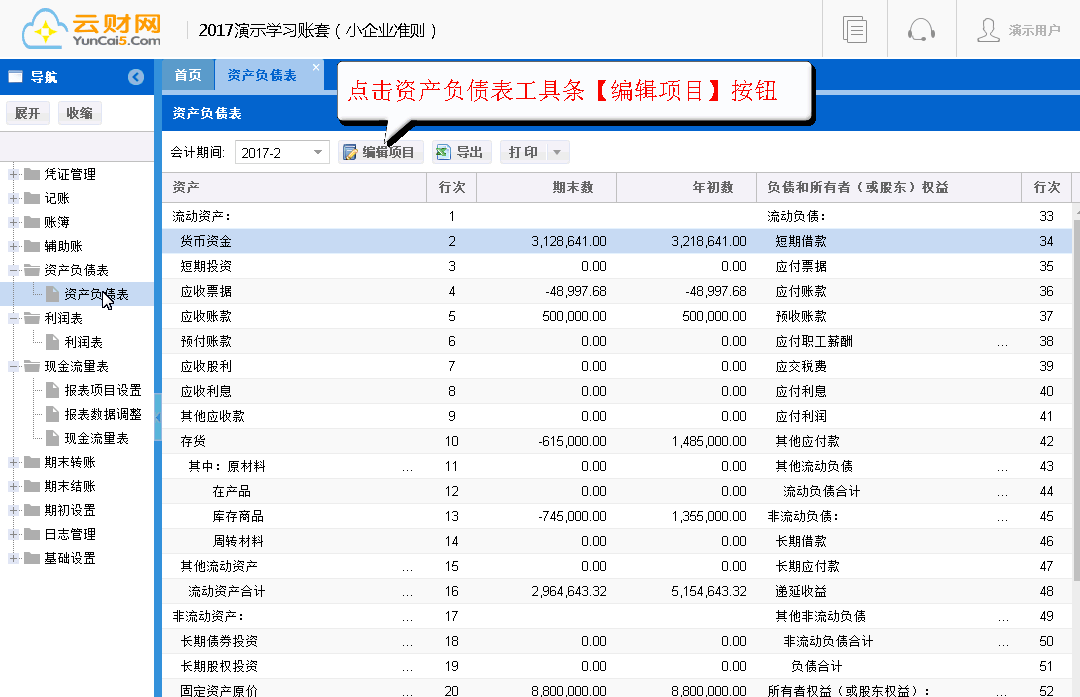
Task: Open the 会计期间 2017-2 dropdown
Action: click(x=318, y=152)
